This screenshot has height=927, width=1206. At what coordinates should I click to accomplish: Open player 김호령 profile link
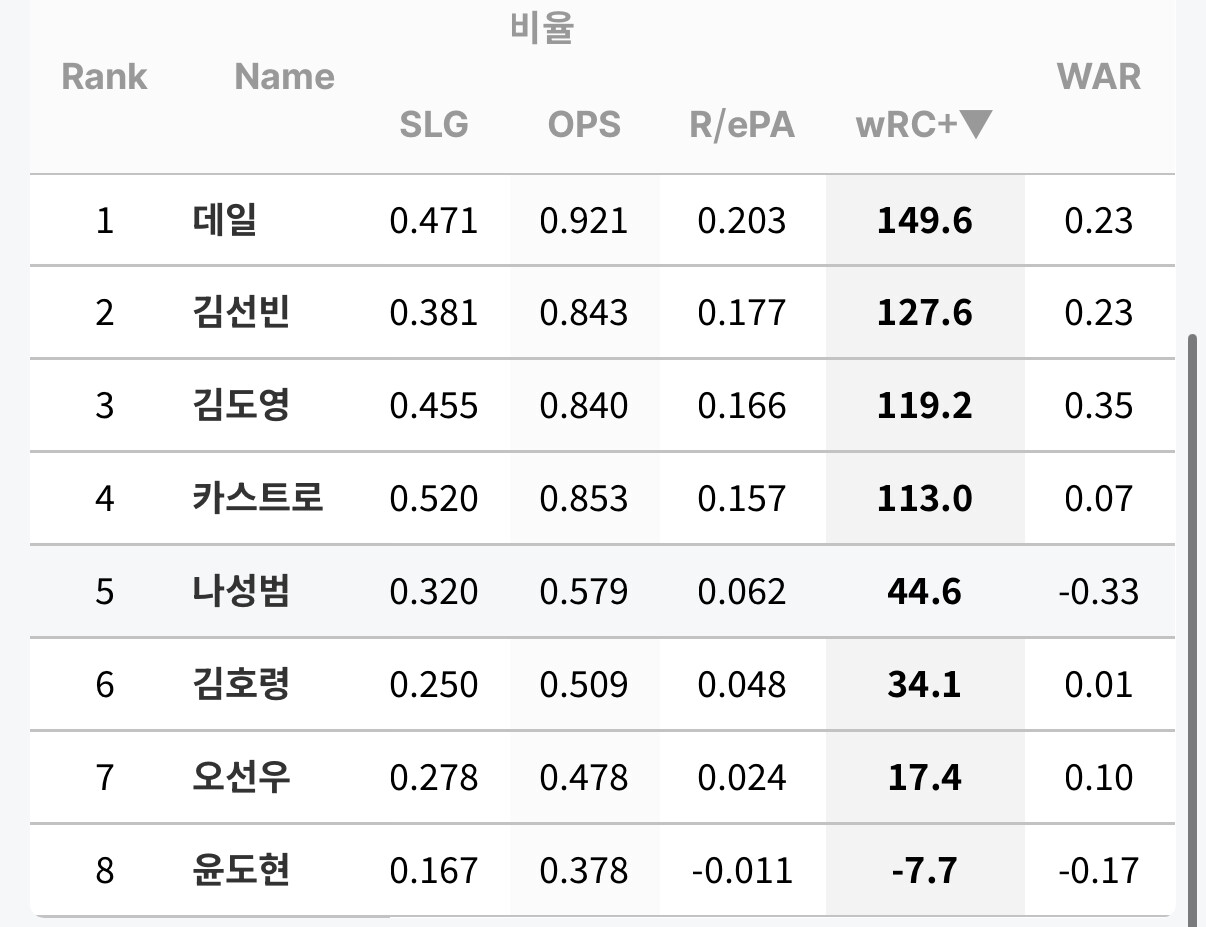tap(241, 684)
